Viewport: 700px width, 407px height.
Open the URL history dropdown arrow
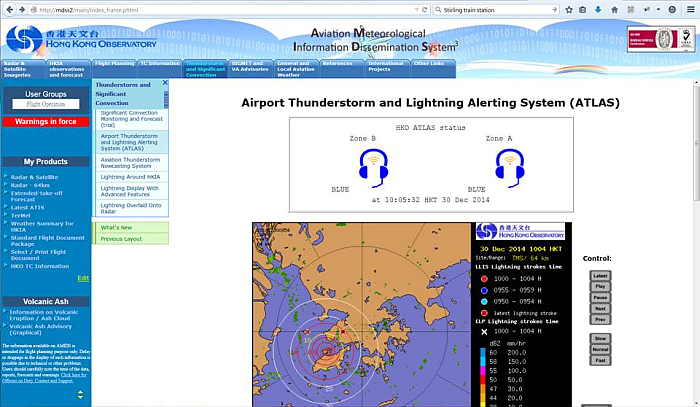417,9
